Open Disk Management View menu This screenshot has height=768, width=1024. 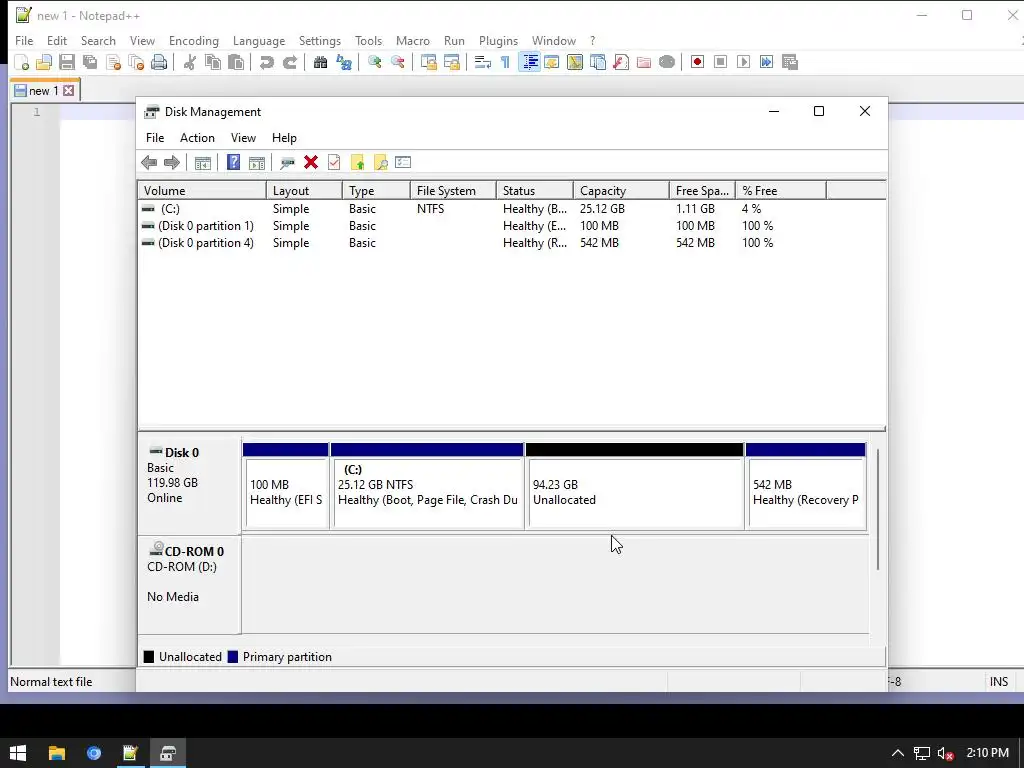pos(243,138)
